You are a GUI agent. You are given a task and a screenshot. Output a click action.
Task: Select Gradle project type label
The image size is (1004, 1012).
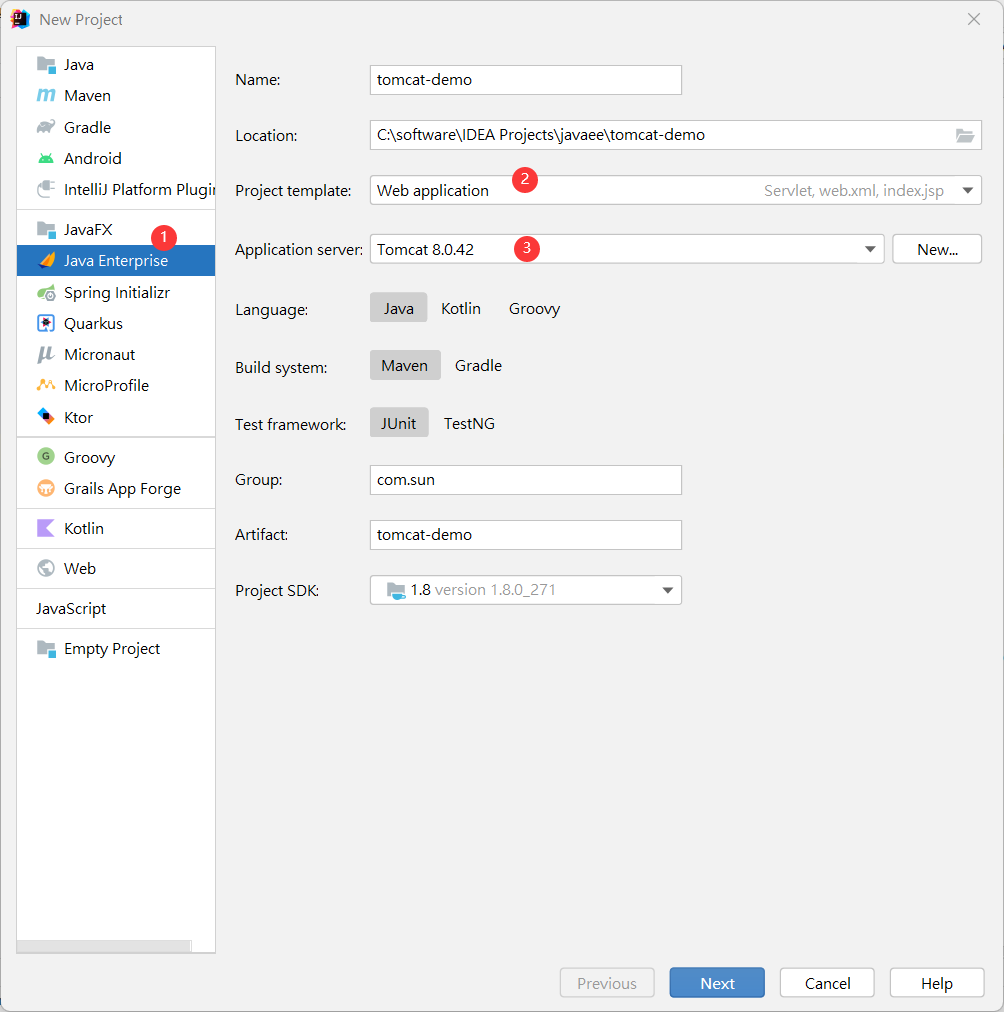[x=87, y=127]
